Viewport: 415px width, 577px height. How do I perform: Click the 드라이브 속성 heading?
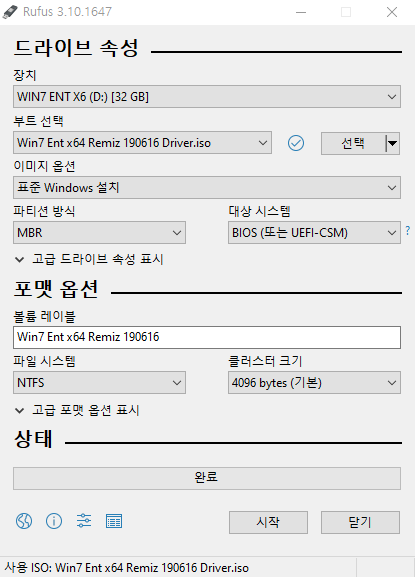tap(77, 48)
